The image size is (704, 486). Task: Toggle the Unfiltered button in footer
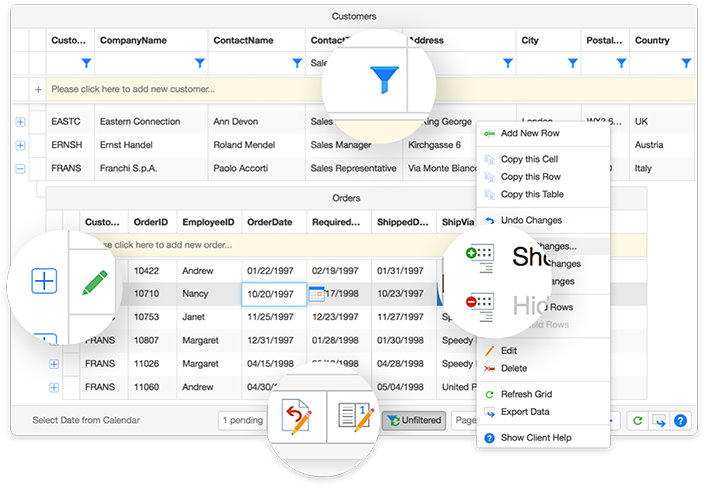413,421
